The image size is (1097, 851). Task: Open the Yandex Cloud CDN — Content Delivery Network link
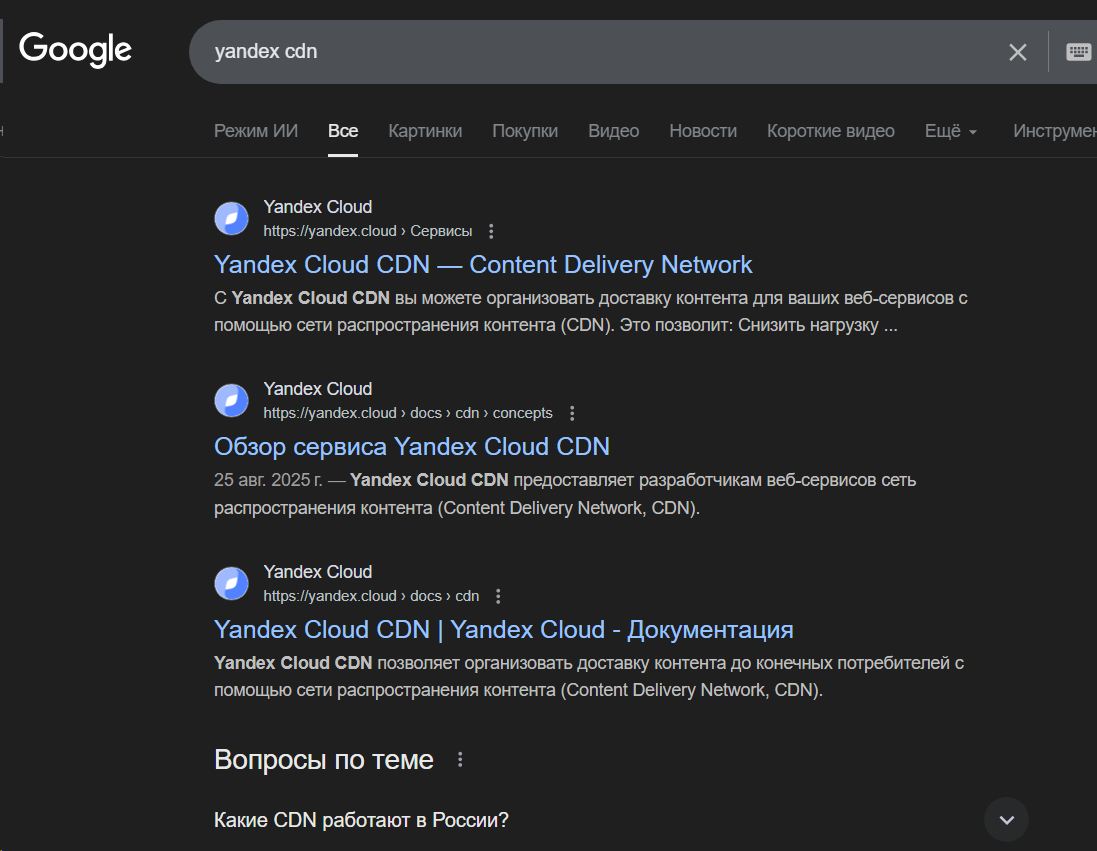[x=483, y=265]
